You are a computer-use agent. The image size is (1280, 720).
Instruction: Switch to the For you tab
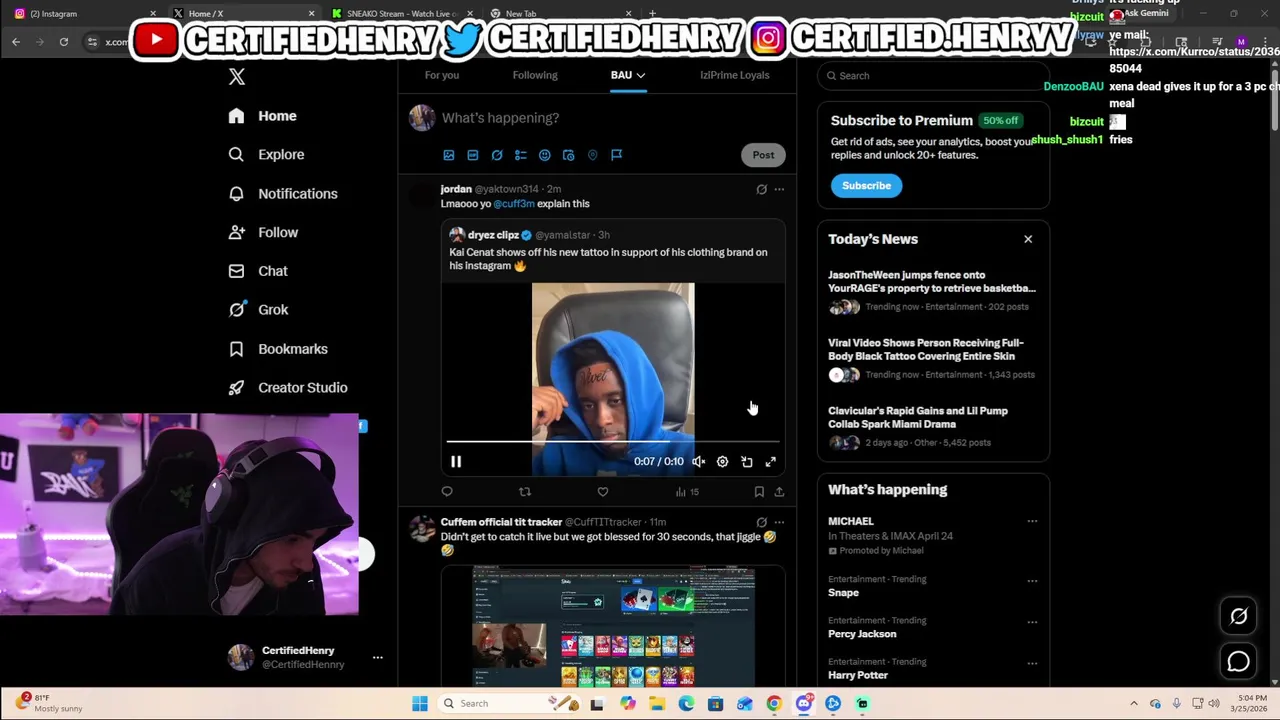pyautogui.click(x=442, y=75)
